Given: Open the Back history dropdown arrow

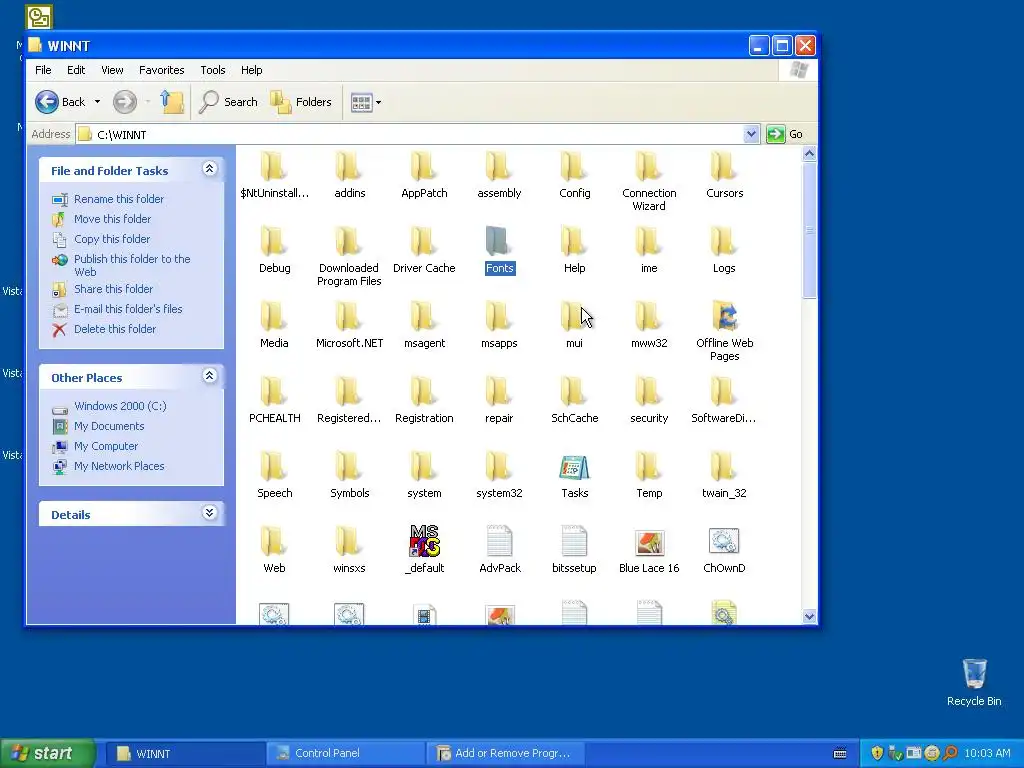Looking at the screenshot, I should click(97, 102).
